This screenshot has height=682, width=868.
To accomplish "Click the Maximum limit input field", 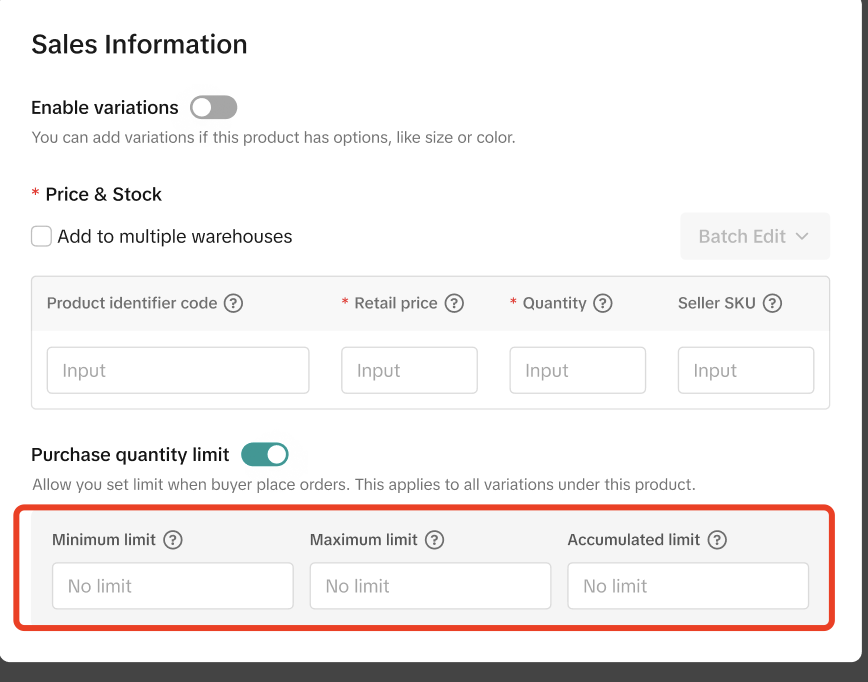I will click(430, 586).
